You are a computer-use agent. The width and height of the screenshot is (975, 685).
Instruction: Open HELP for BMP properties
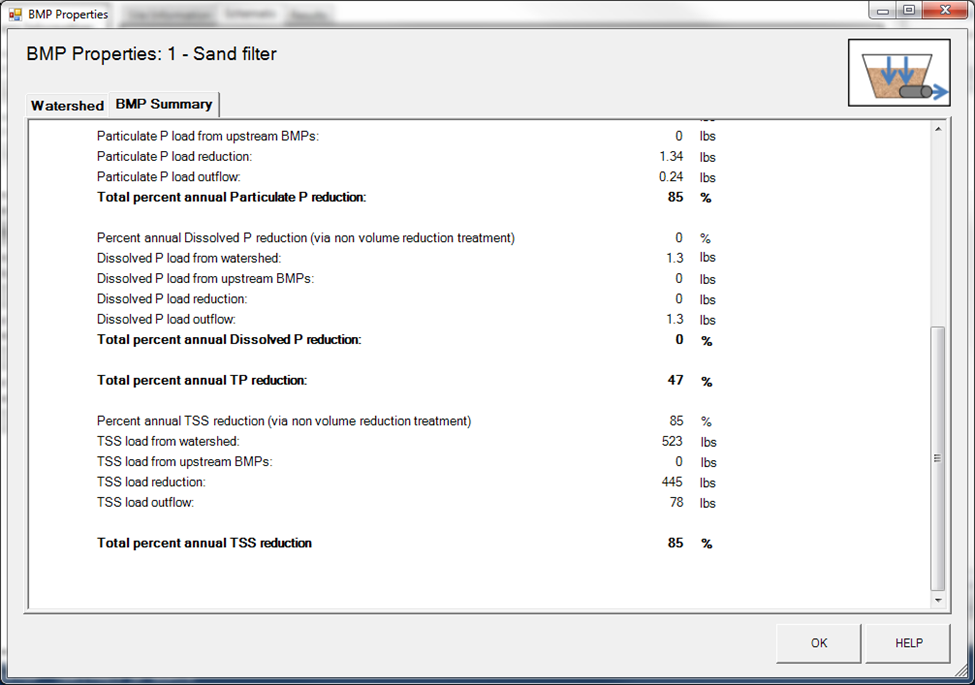pos(908,643)
